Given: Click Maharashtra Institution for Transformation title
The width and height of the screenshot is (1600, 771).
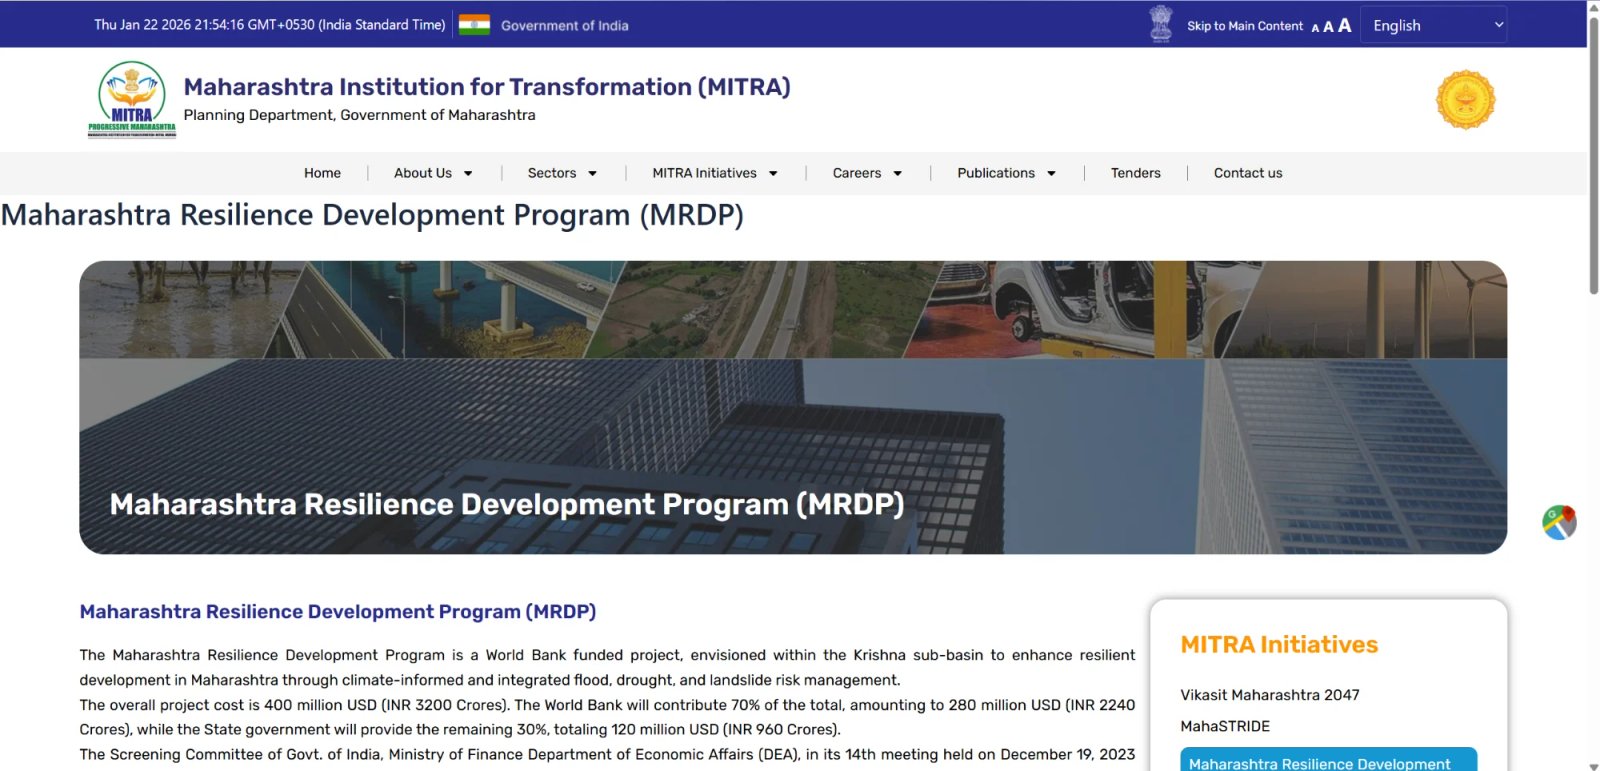Looking at the screenshot, I should click(487, 87).
